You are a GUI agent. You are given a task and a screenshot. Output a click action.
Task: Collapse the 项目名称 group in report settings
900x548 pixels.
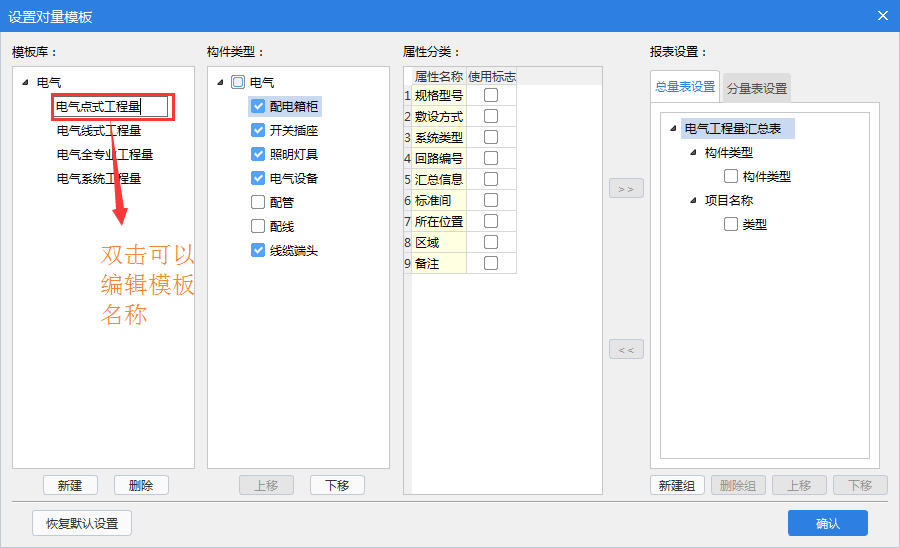(692, 201)
